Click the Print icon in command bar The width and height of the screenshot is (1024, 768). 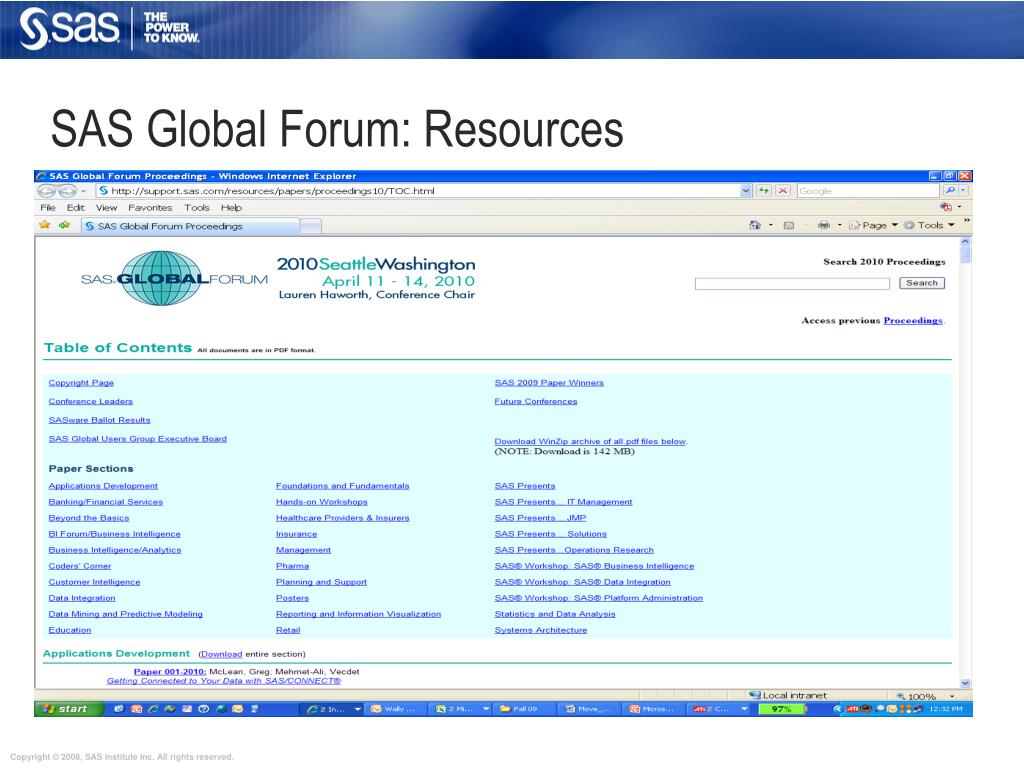[824, 225]
